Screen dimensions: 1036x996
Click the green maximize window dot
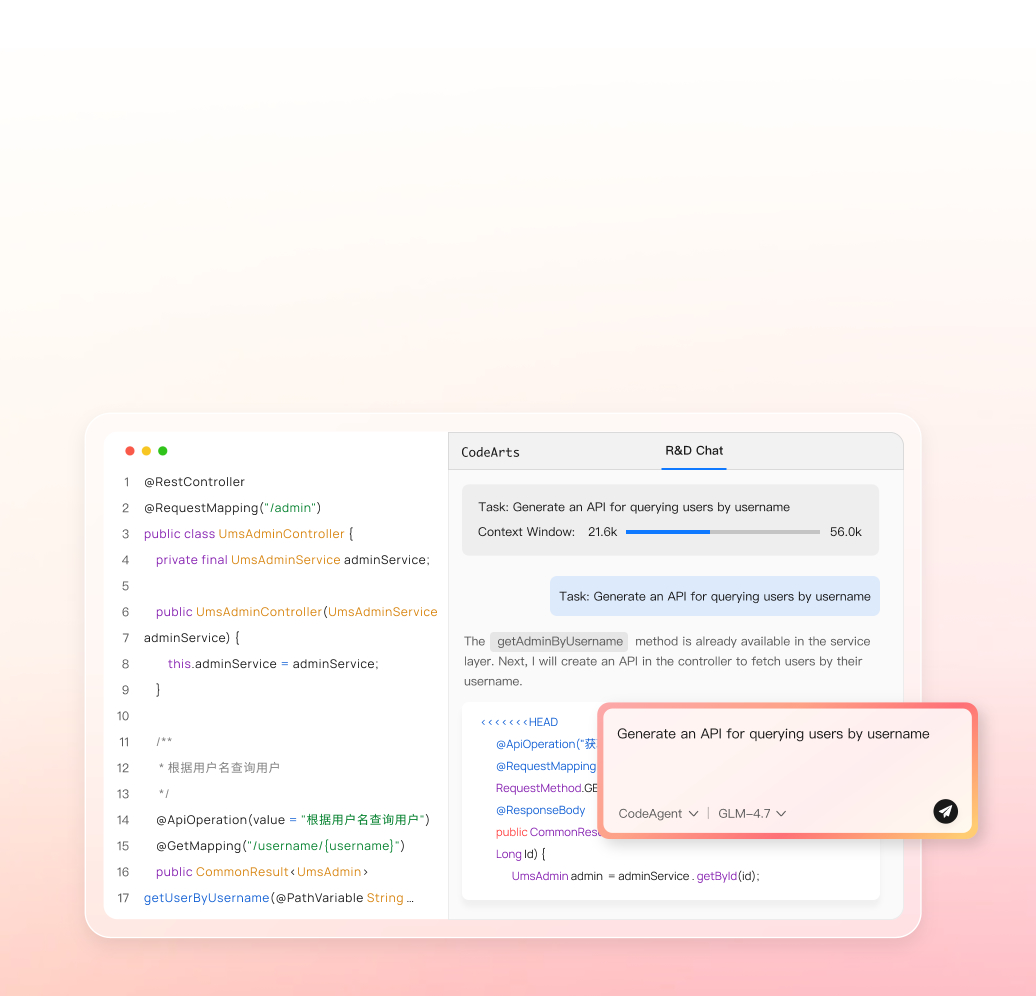[163, 451]
